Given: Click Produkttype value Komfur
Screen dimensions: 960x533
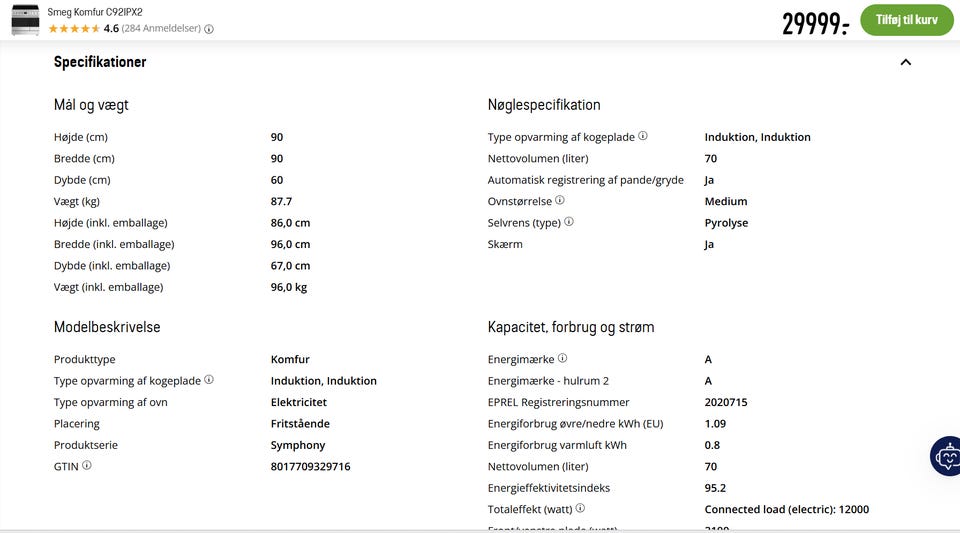Looking at the screenshot, I should click(290, 359).
